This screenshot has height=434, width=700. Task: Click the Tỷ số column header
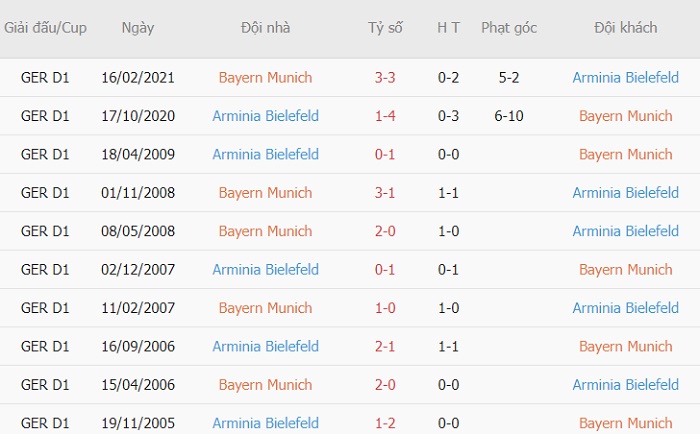tap(385, 28)
